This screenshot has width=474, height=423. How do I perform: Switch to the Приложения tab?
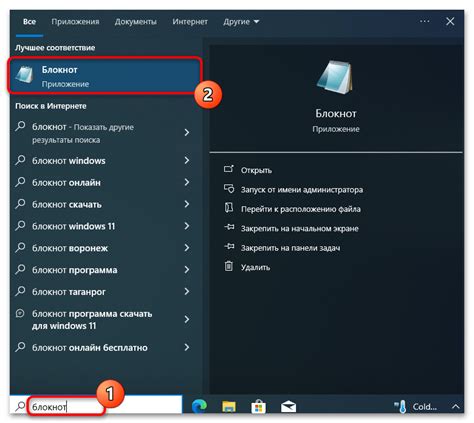(x=75, y=22)
